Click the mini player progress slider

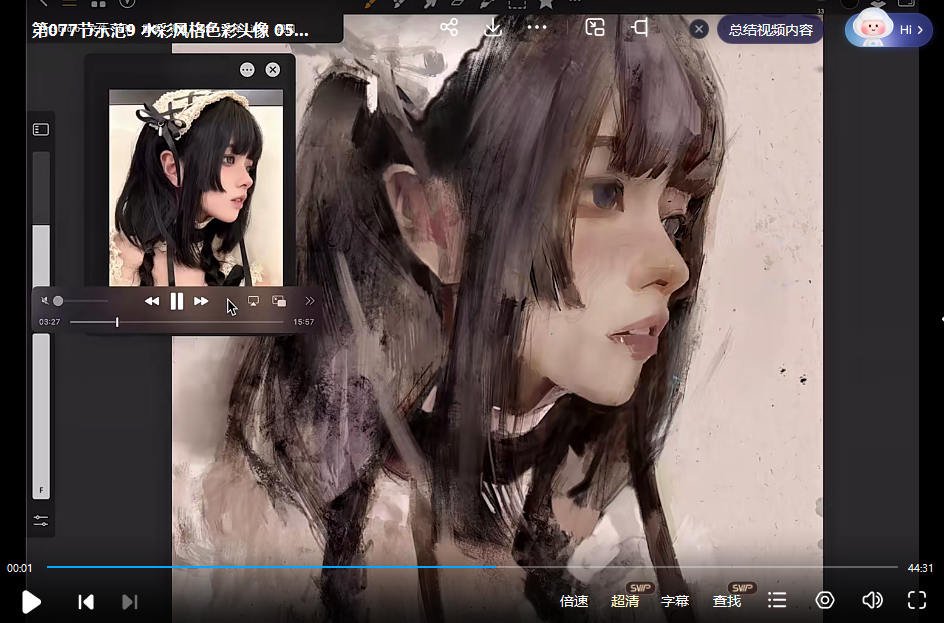click(x=117, y=322)
